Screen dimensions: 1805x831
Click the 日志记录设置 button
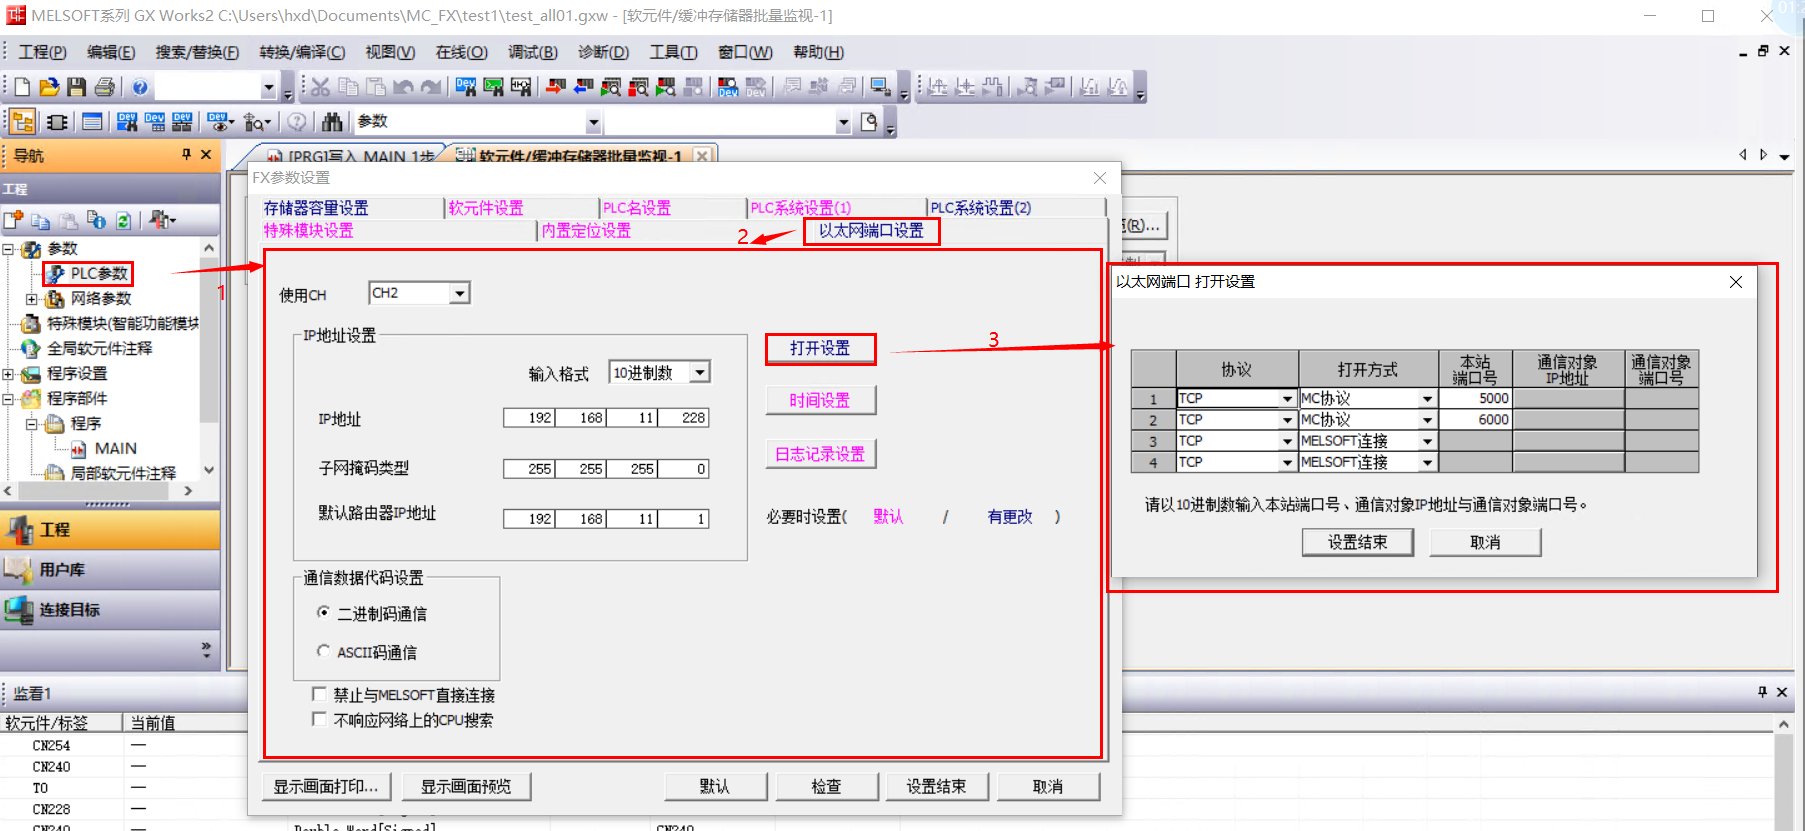point(820,454)
